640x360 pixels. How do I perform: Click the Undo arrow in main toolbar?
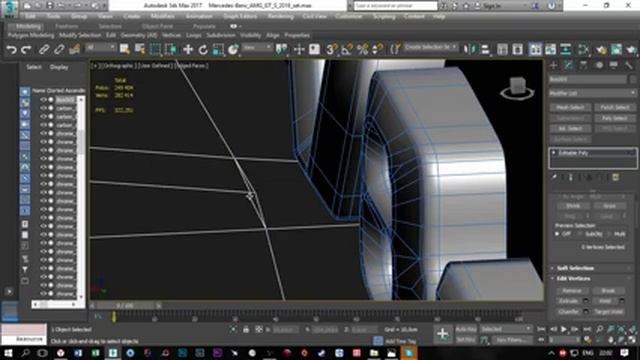11,50
